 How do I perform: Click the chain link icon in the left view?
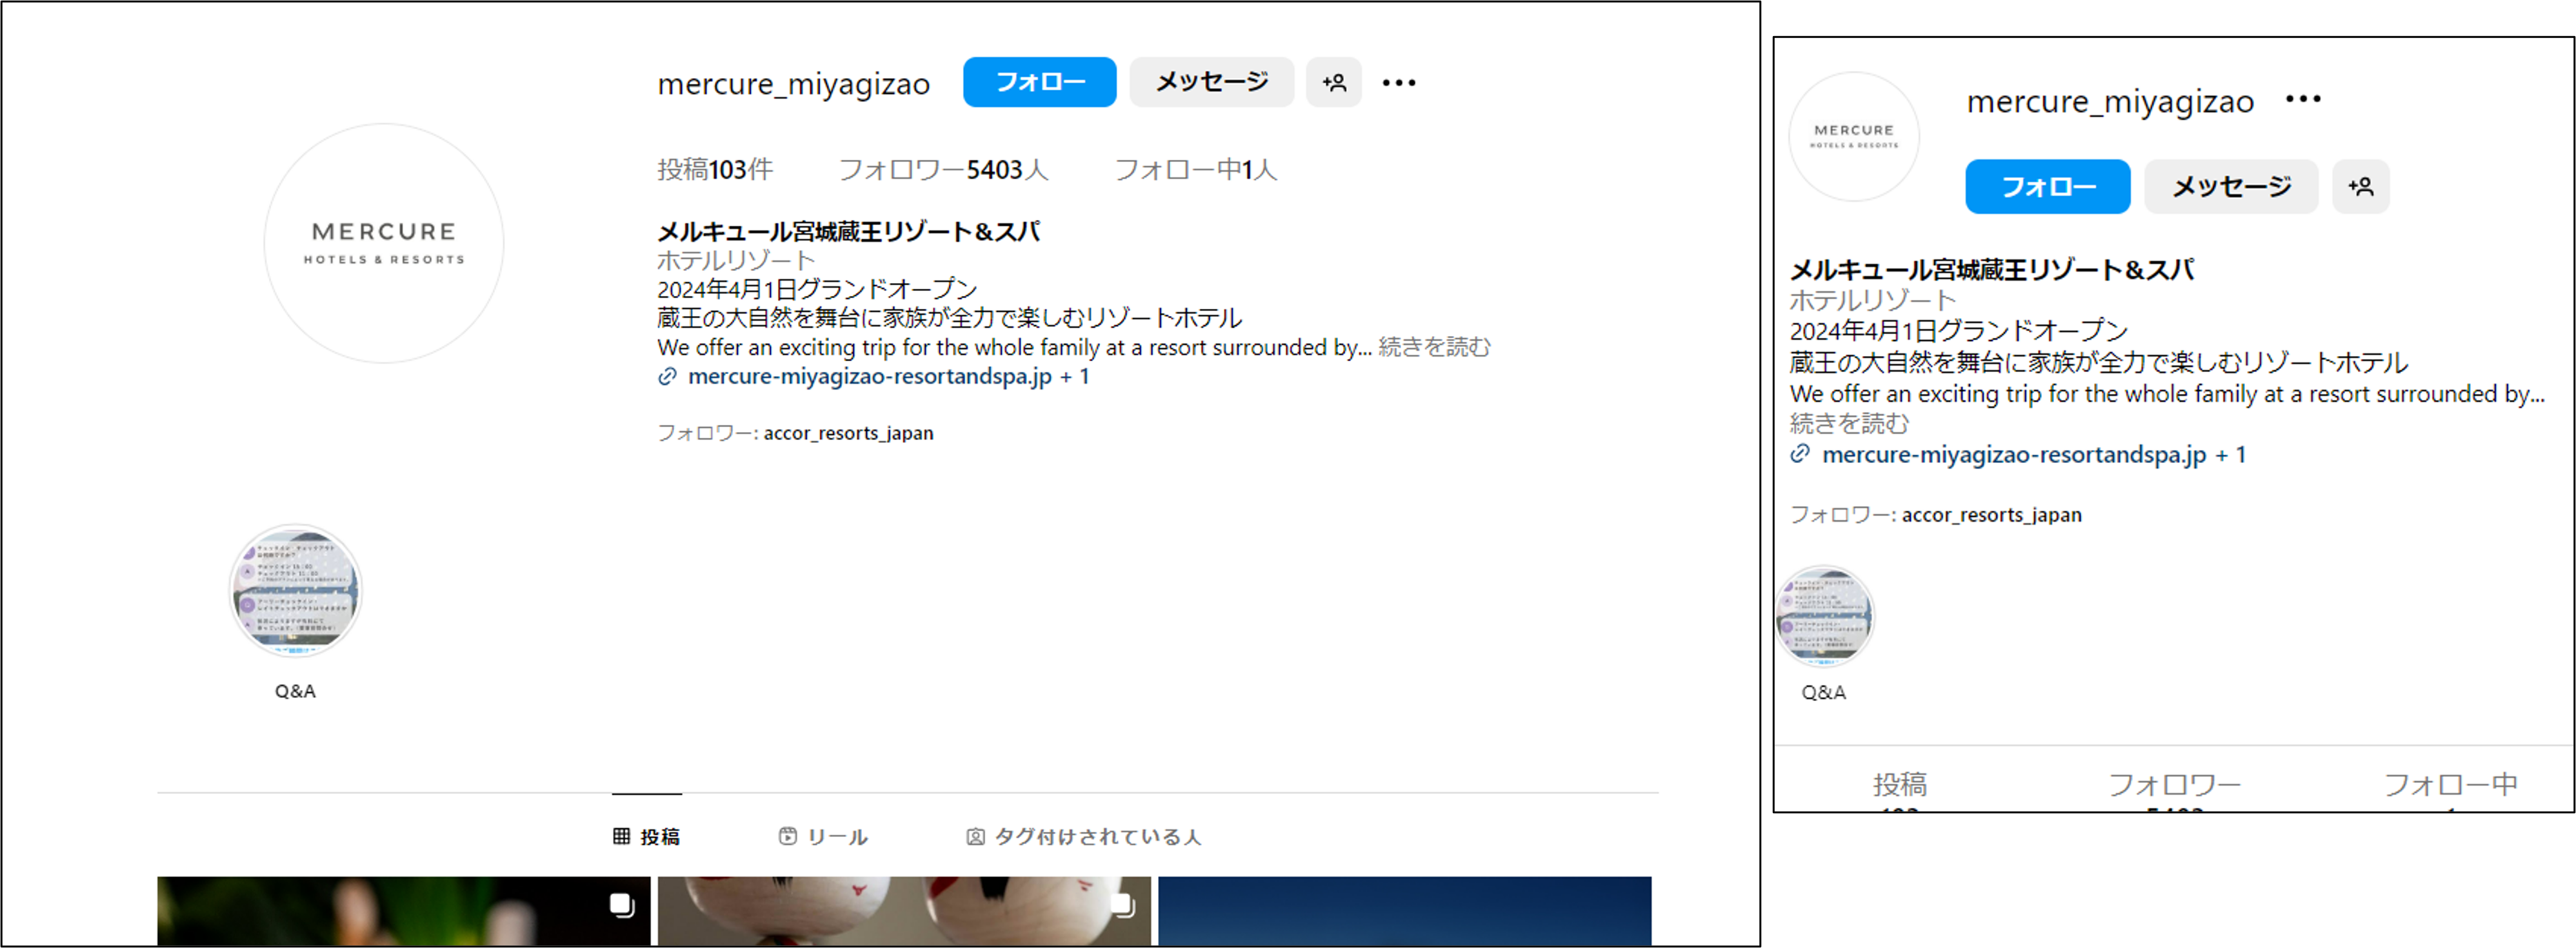(x=667, y=377)
